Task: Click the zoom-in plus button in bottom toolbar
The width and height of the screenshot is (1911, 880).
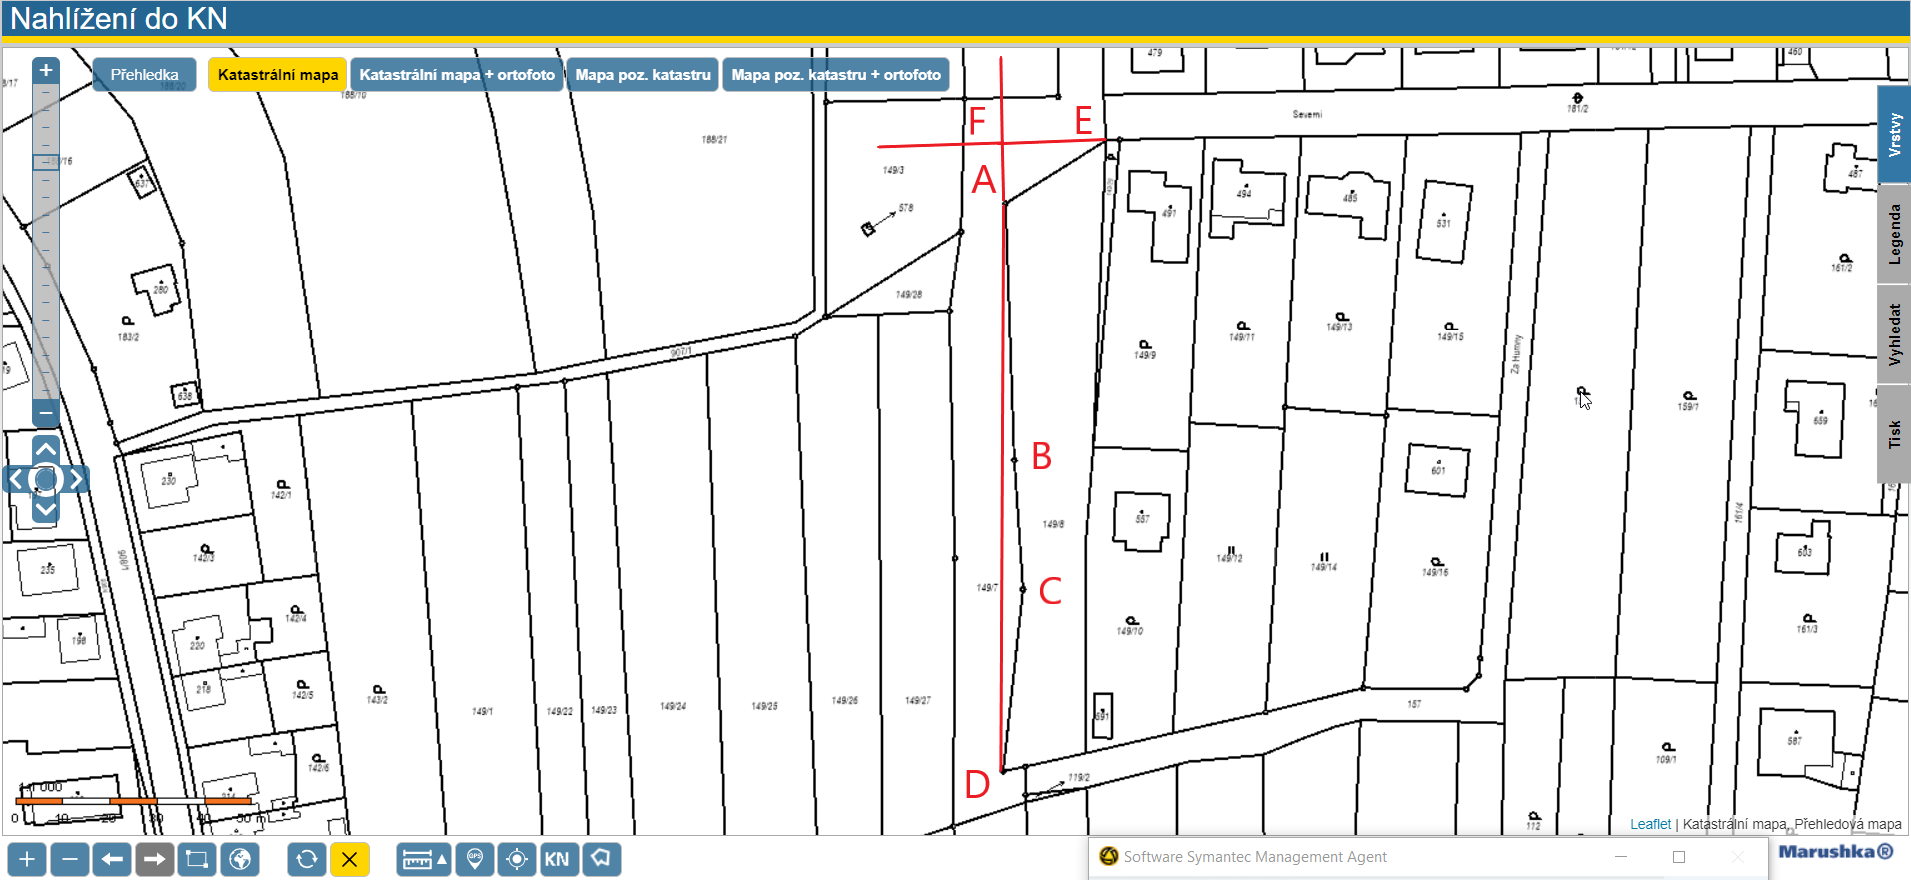Action: [27, 859]
